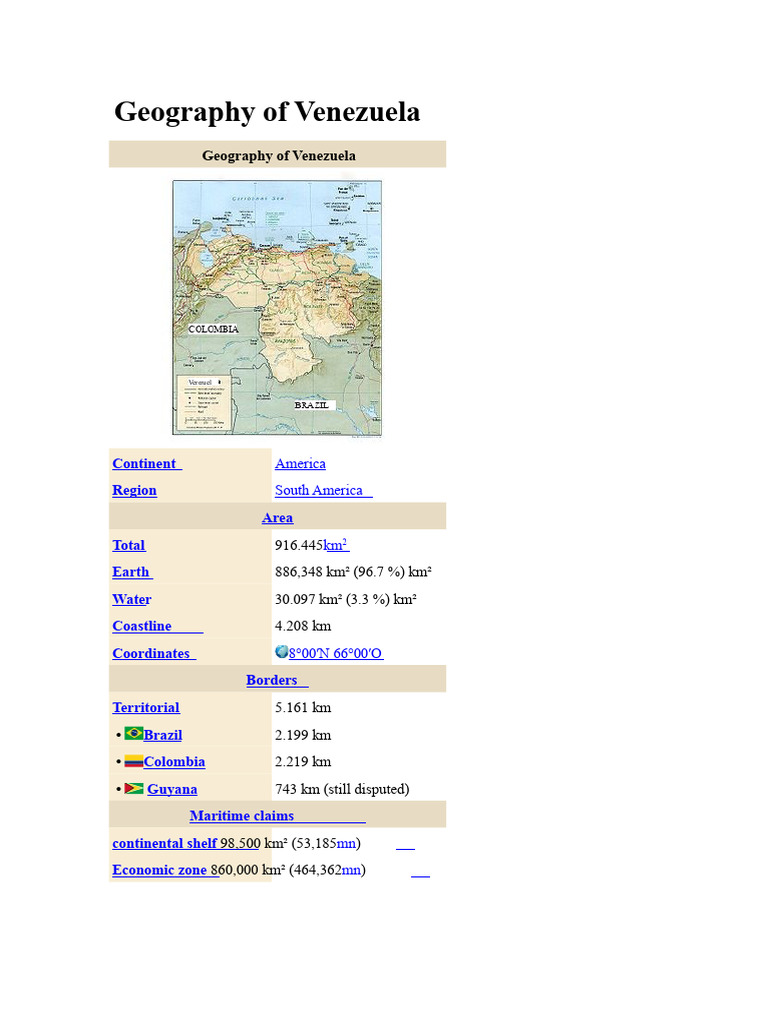This screenshot has height=1024, width=768.
Task: Click the mn link after 53,185
Action: [346, 844]
